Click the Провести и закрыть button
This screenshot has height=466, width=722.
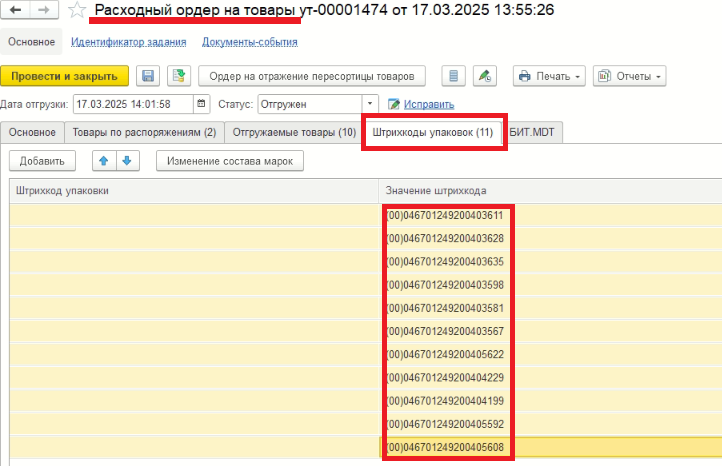click(x=65, y=76)
